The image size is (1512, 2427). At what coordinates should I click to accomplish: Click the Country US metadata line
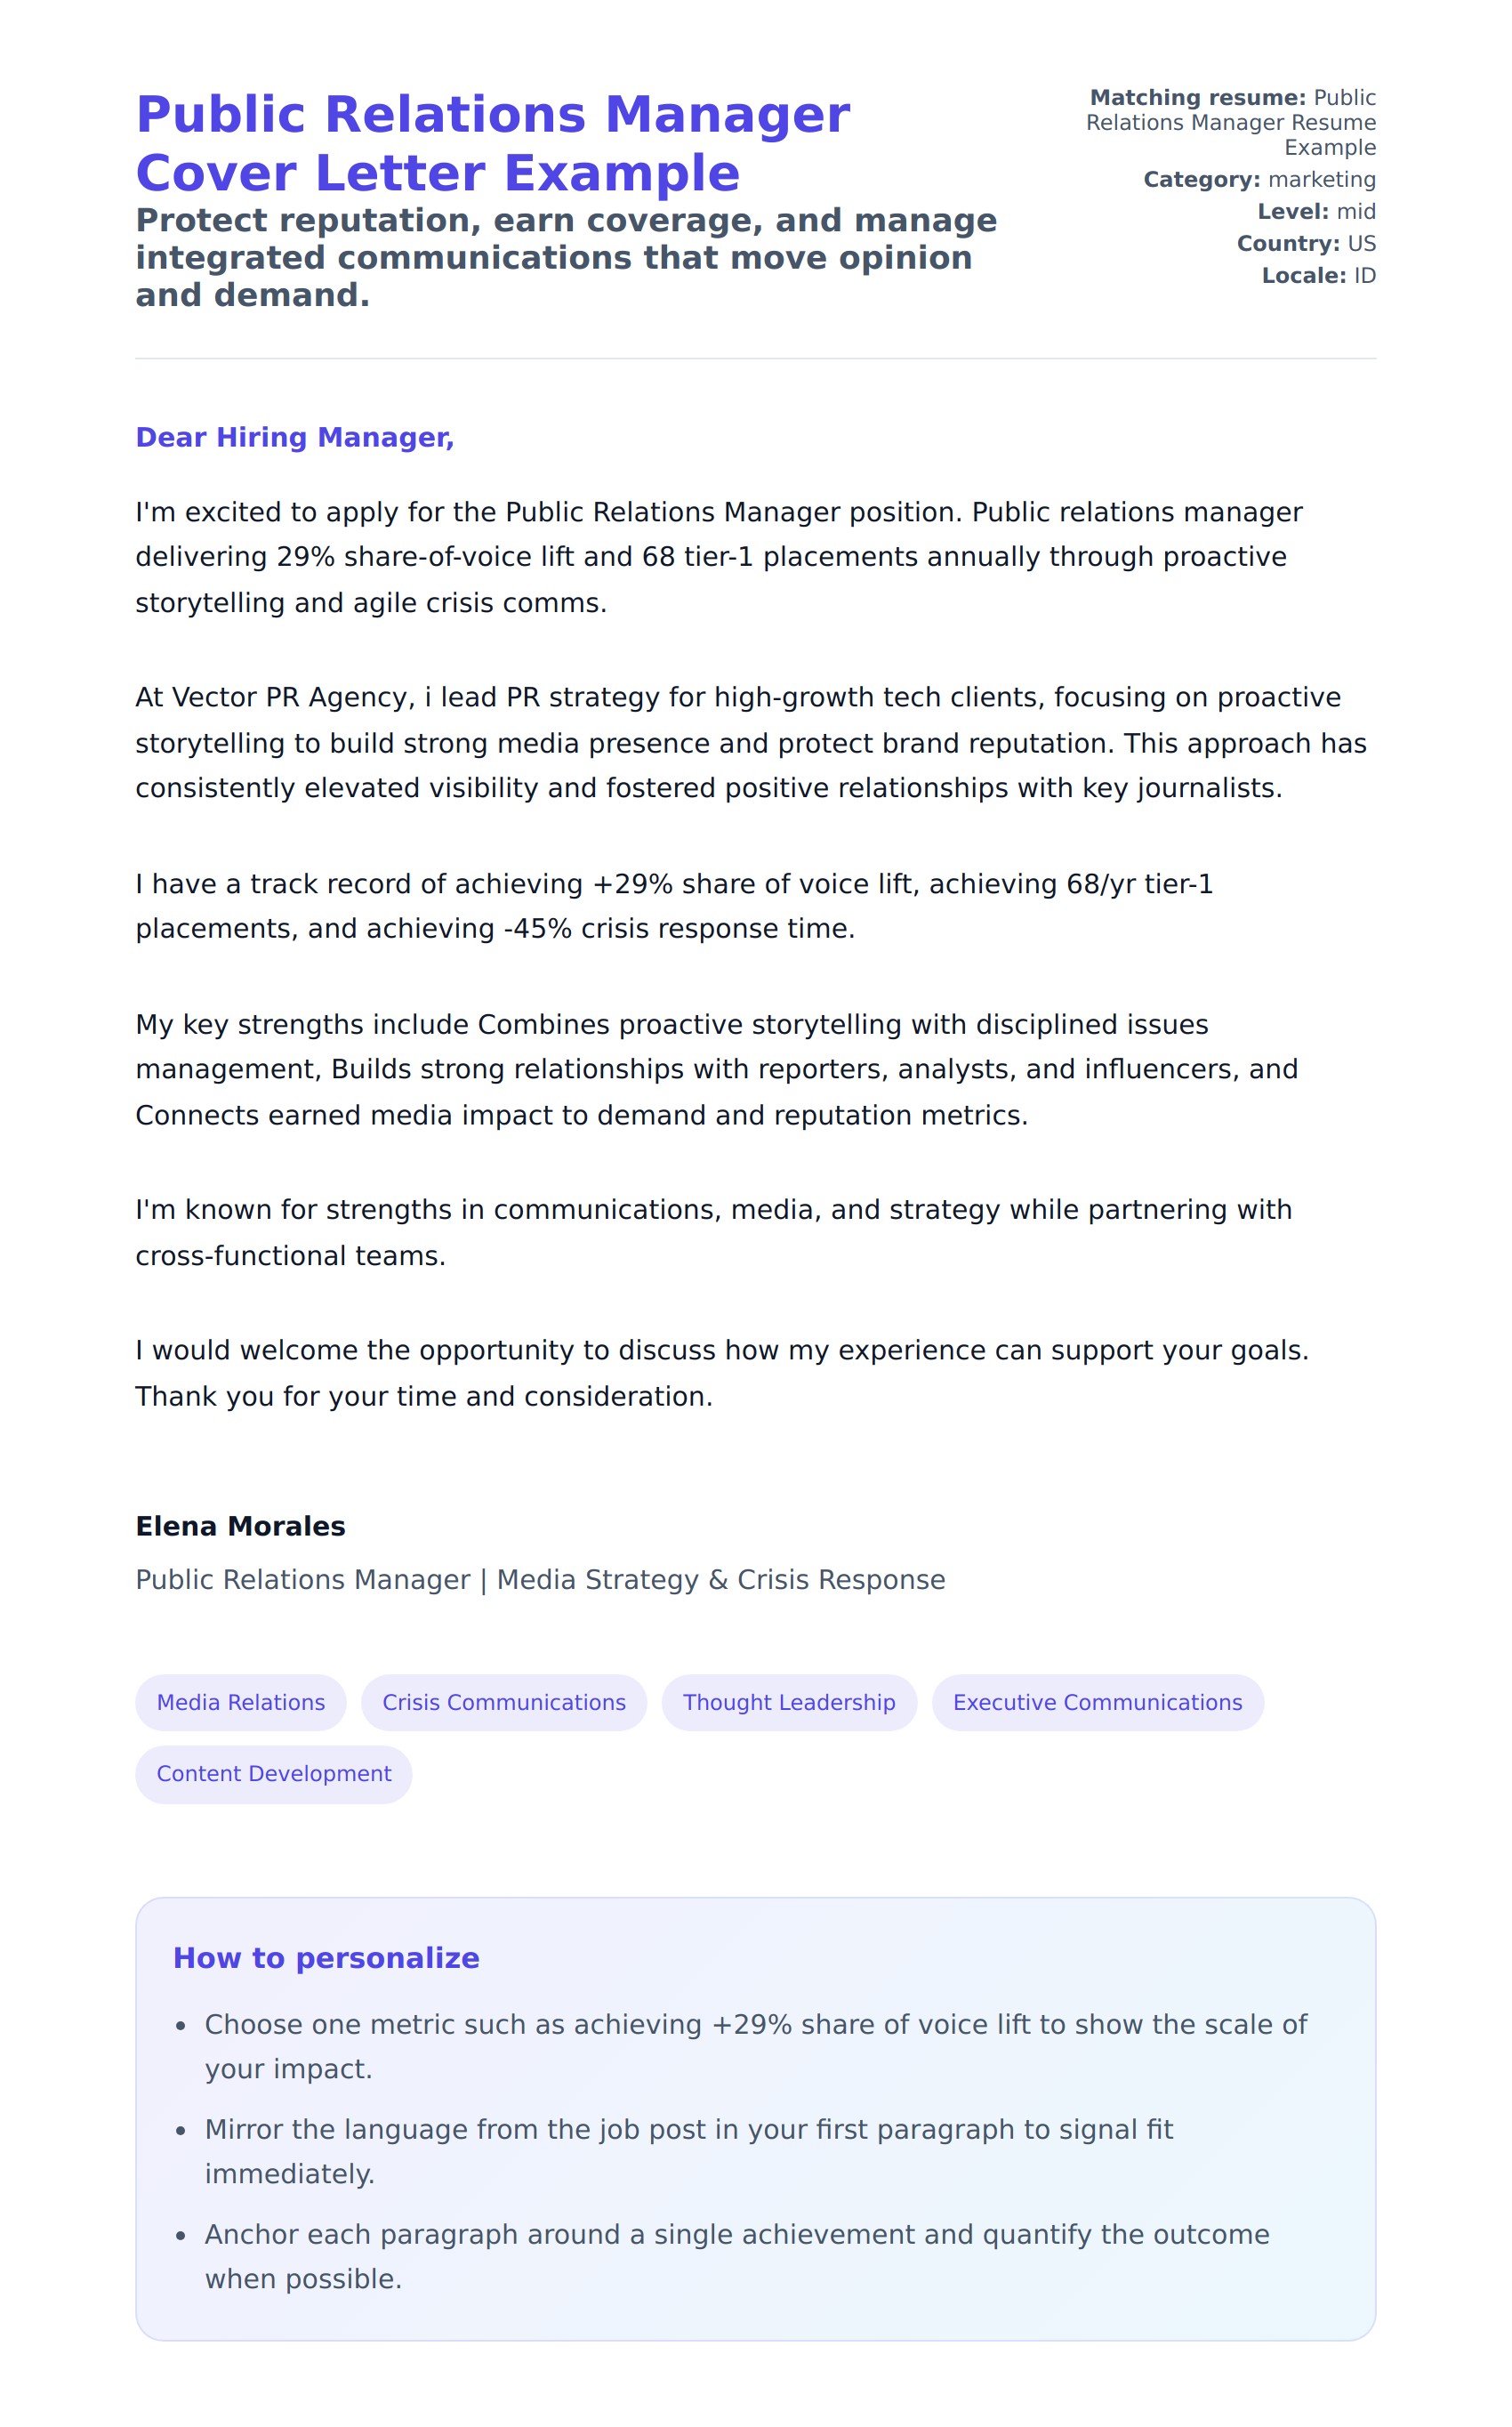click(1305, 244)
